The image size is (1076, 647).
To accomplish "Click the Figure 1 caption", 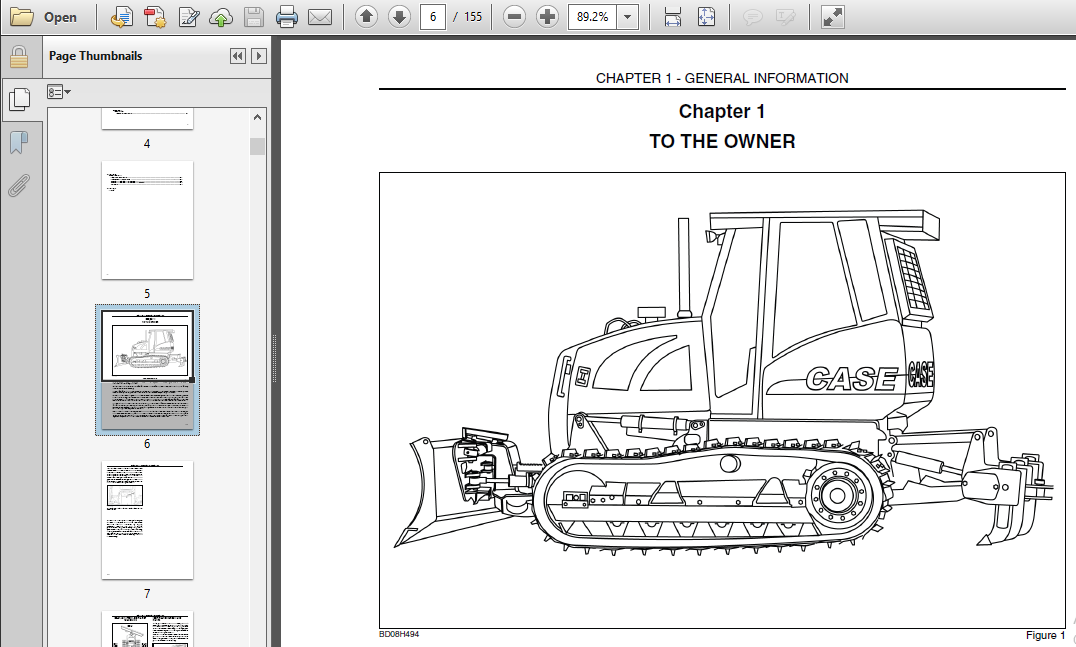I will point(1046,635).
